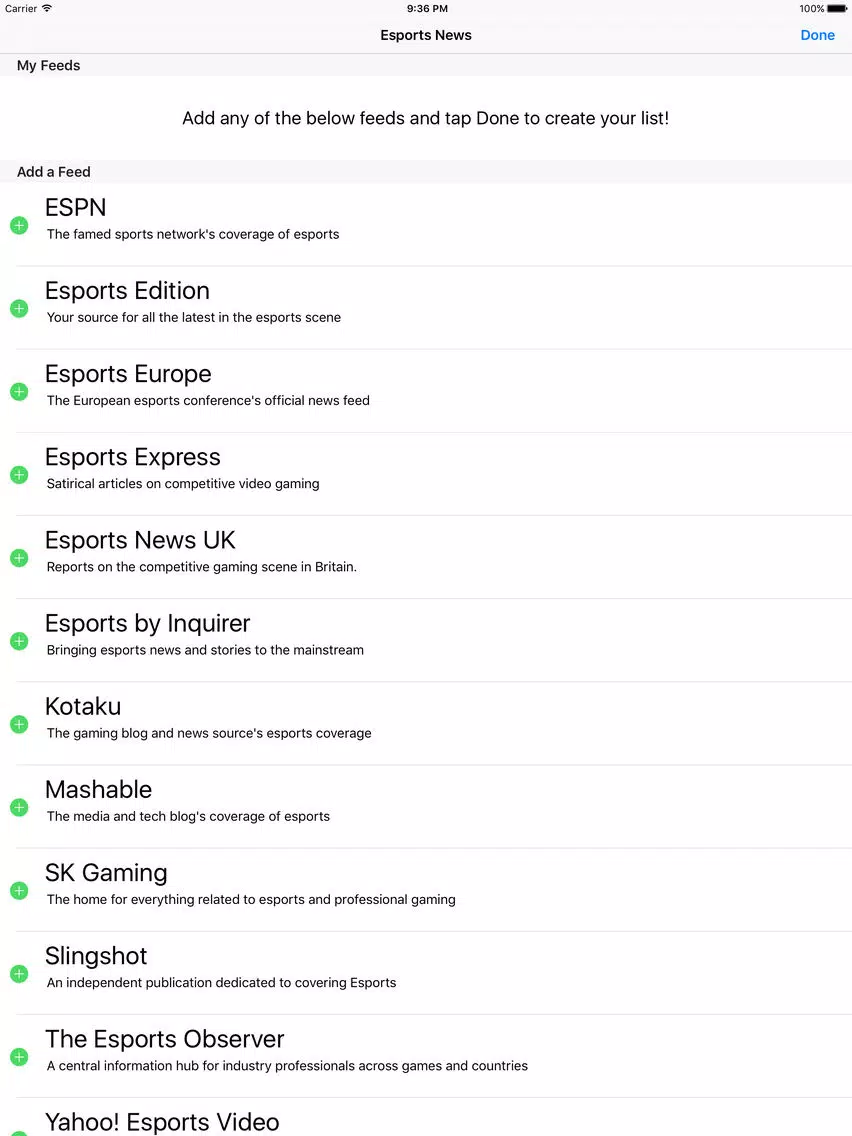
Task: Tap the My Feeds section header
Action: 49,65
